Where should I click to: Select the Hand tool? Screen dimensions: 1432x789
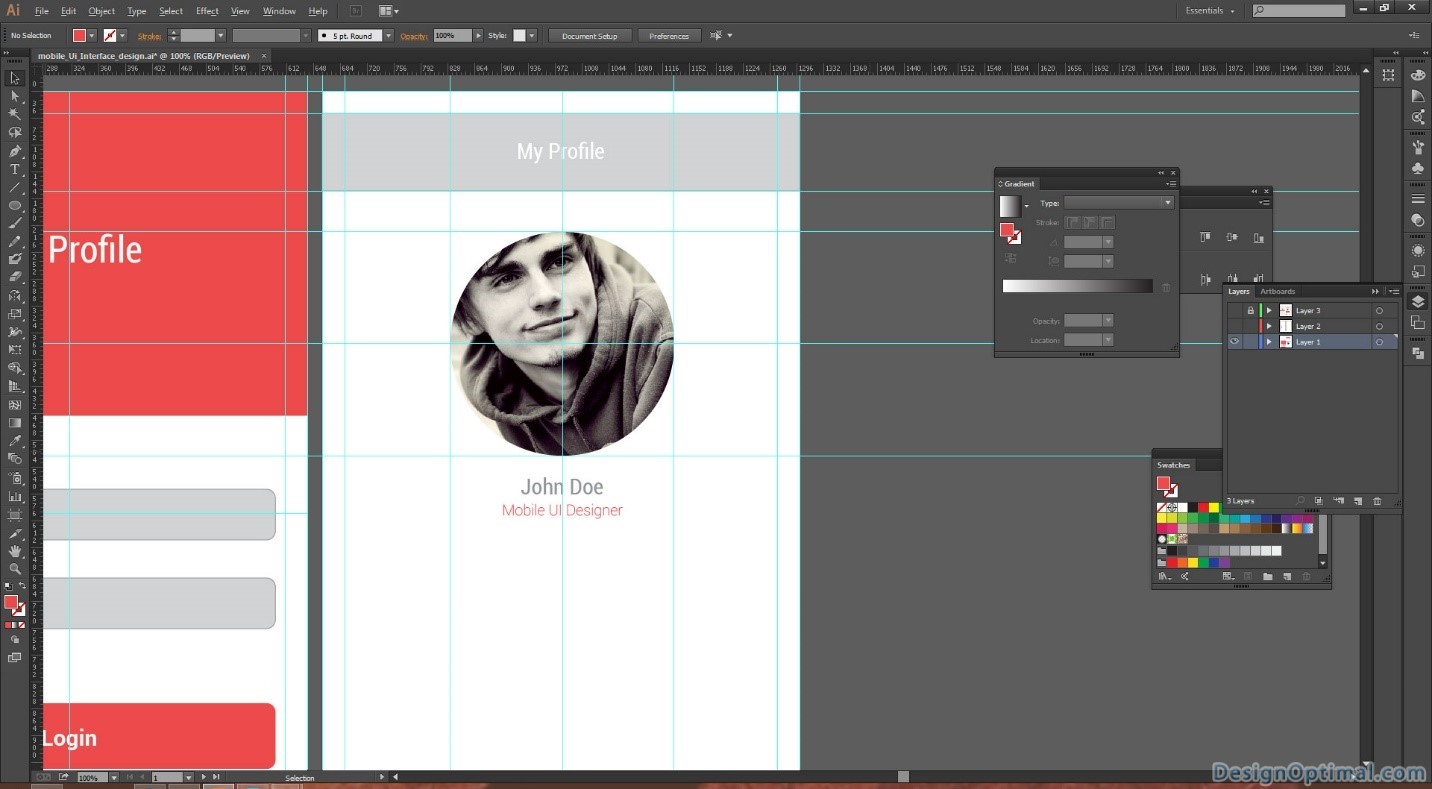tap(15, 551)
